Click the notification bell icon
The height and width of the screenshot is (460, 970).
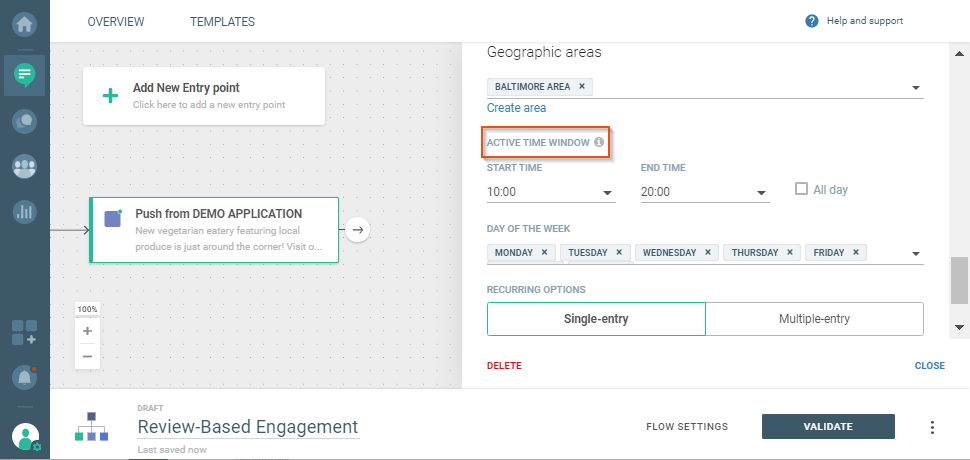coord(24,377)
